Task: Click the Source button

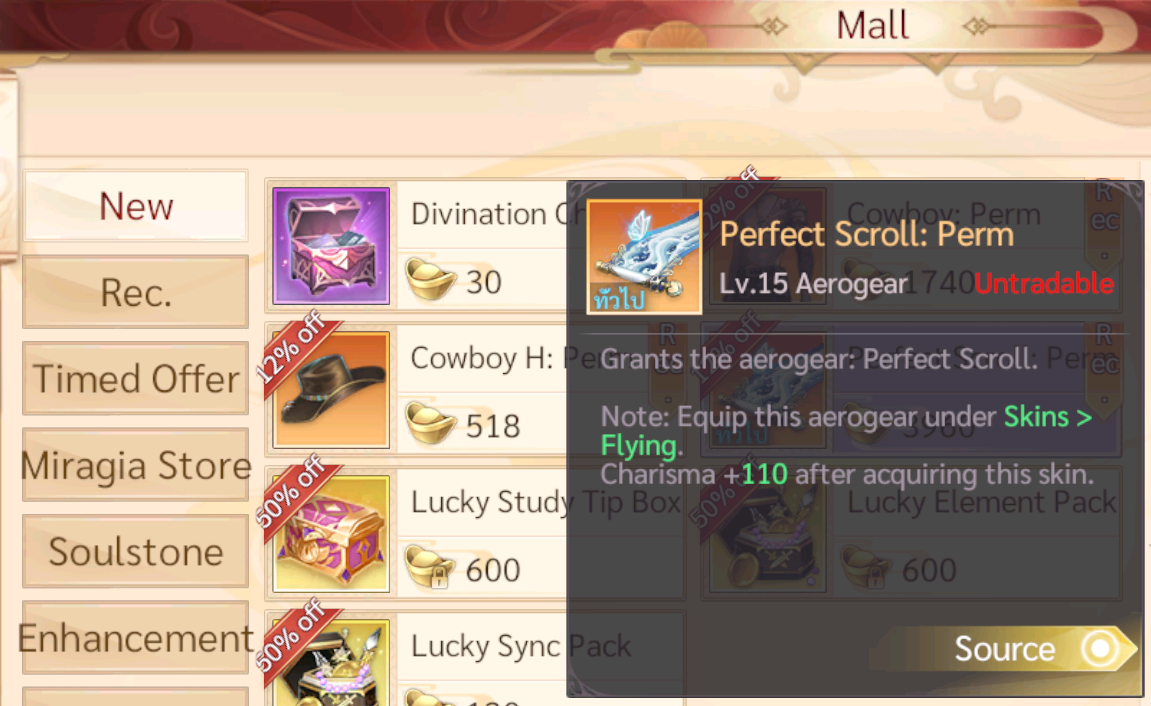Action: tap(1006, 649)
